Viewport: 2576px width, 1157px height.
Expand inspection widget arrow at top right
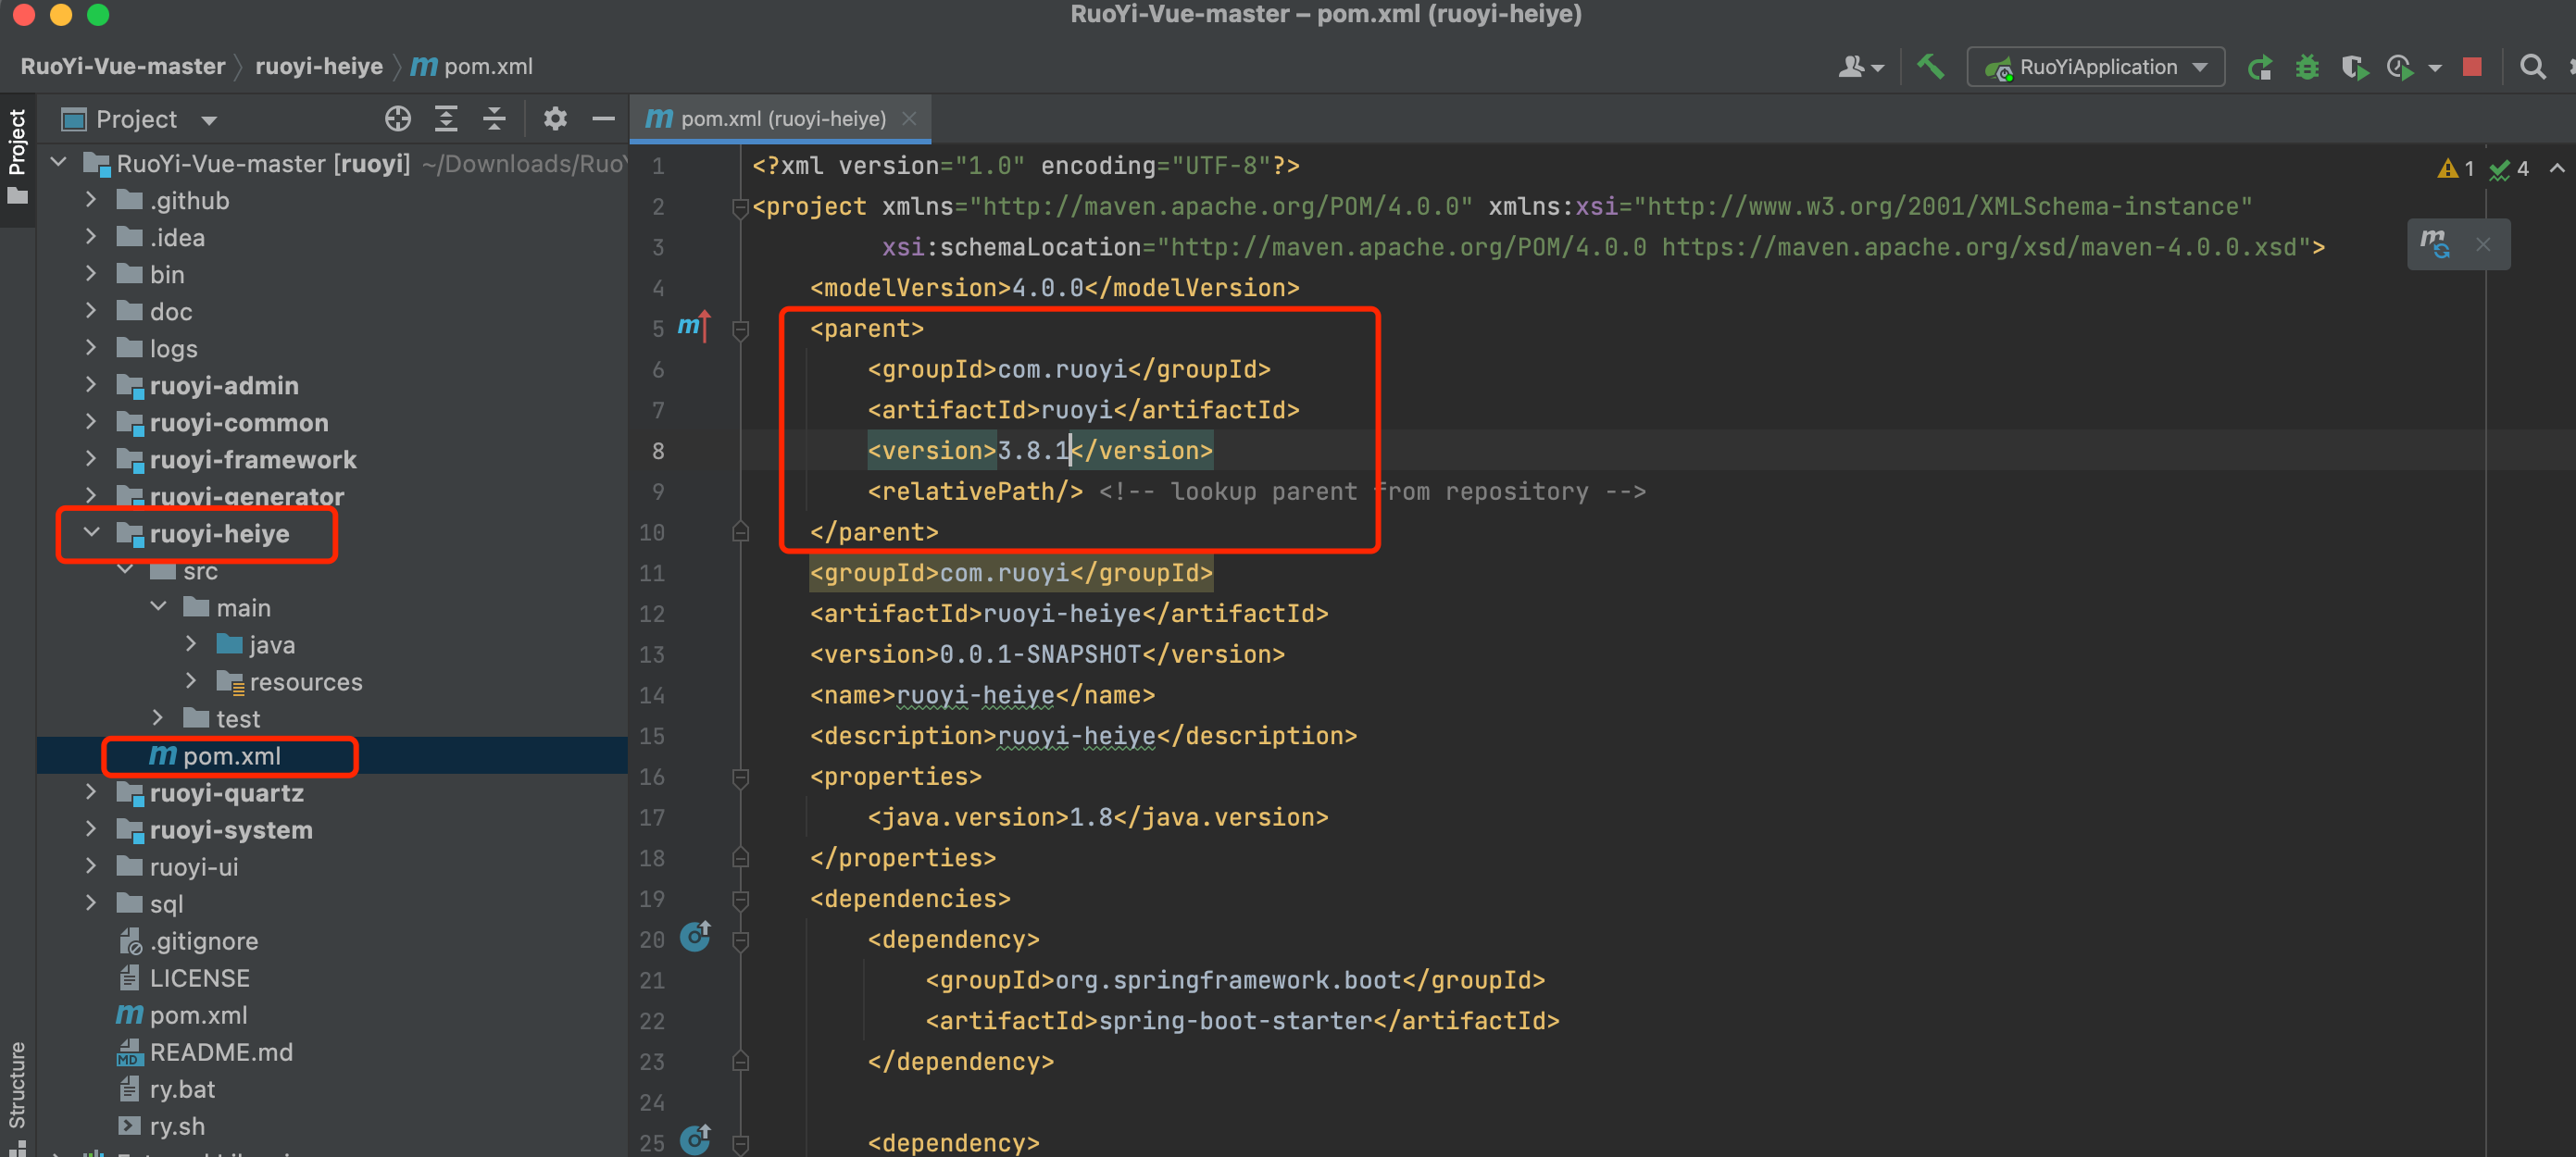click(2556, 168)
